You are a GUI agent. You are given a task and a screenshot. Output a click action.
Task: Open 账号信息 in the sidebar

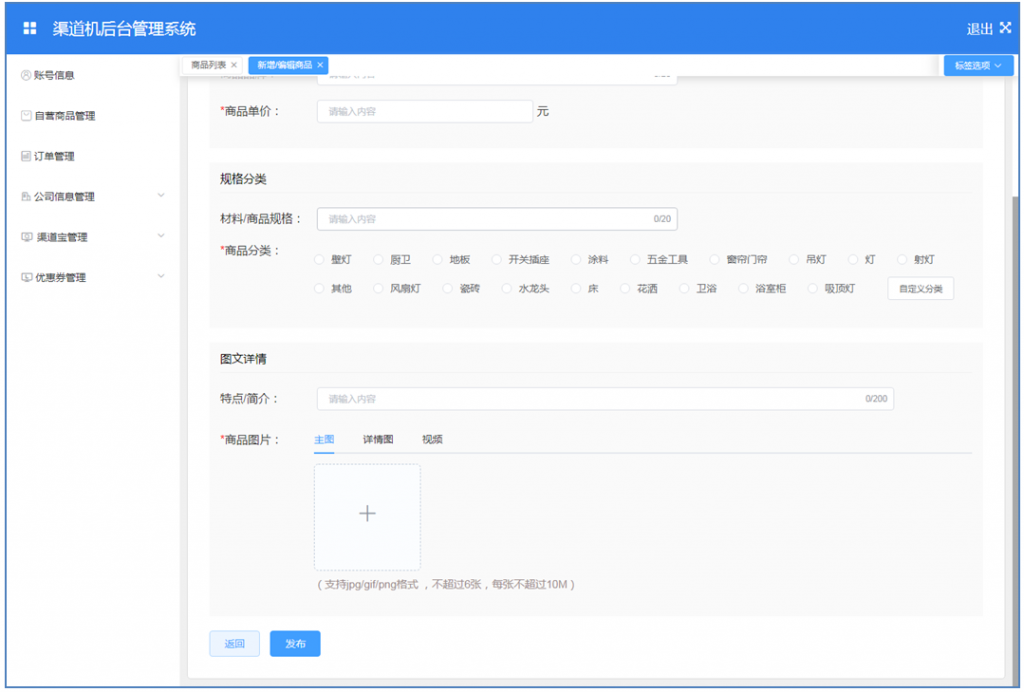(48, 75)
